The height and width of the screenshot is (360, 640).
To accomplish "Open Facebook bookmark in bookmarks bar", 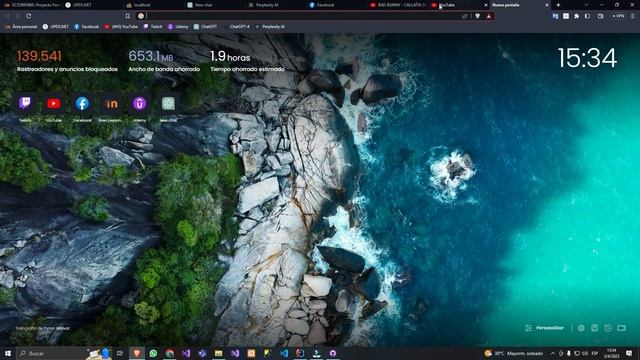I will (x=87, y=27).
